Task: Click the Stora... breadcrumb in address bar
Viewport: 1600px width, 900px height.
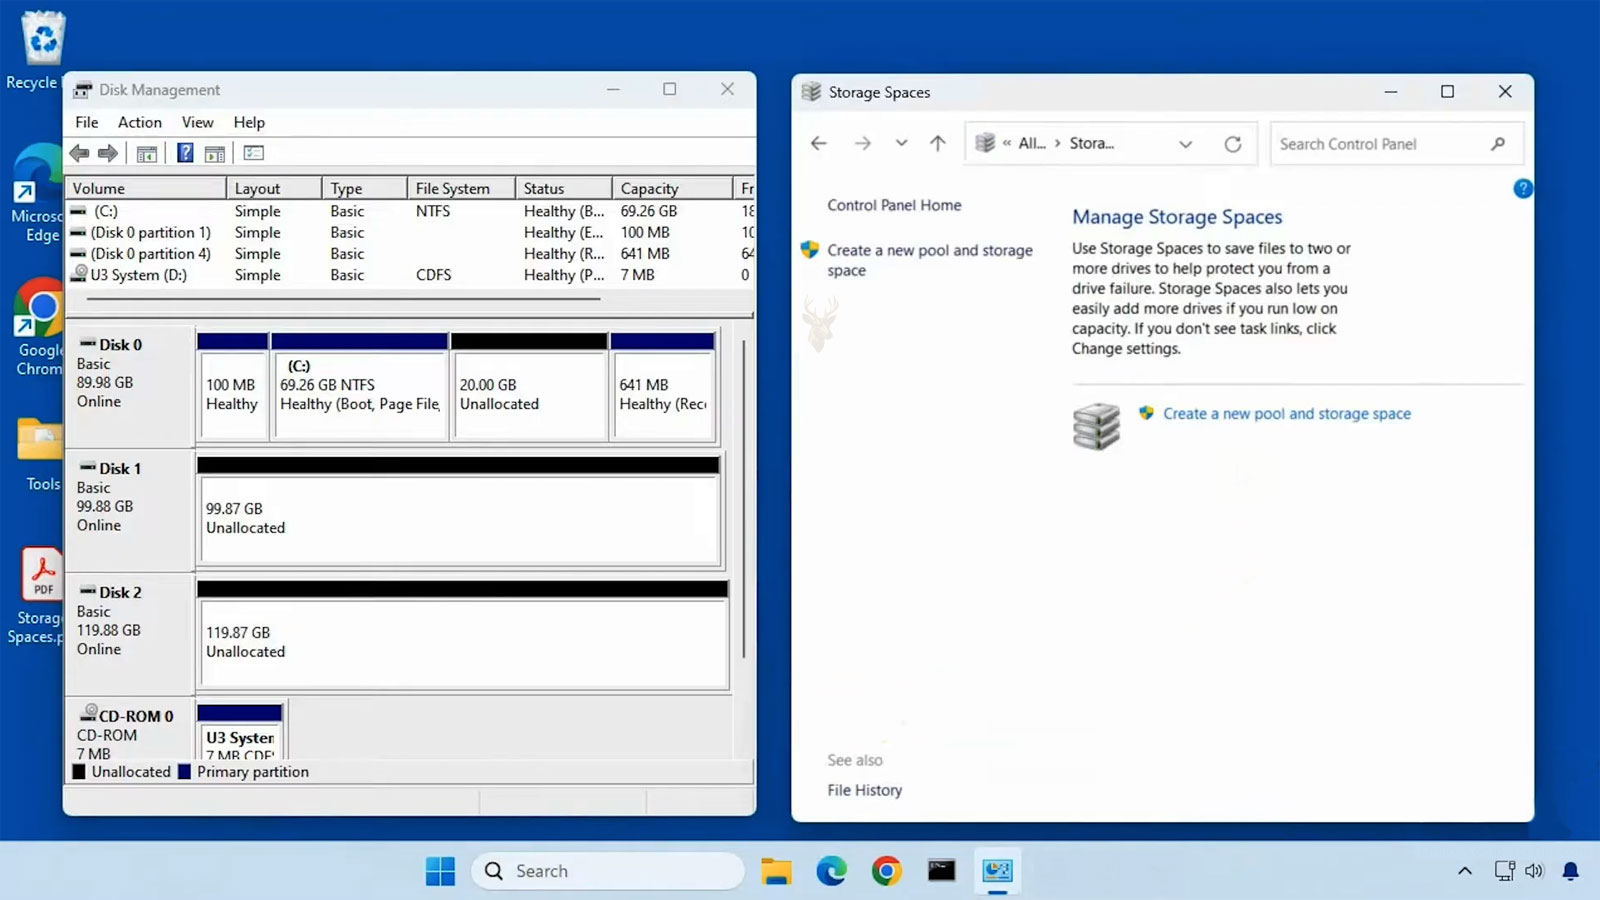Action: point(1092,143)
